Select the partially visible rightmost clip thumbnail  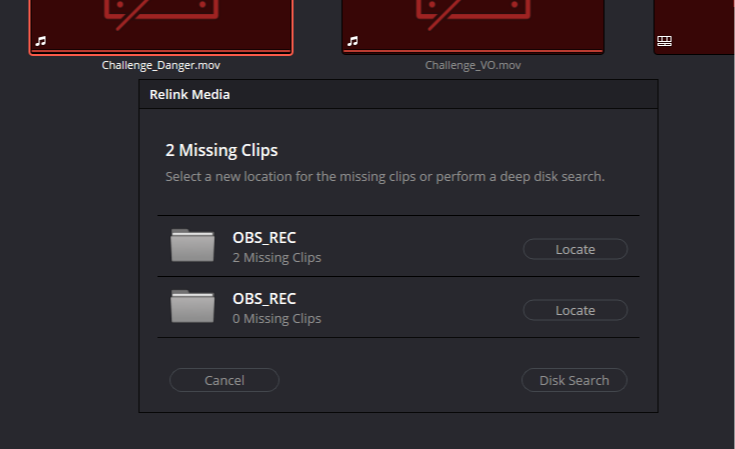(x=694, y=25)
